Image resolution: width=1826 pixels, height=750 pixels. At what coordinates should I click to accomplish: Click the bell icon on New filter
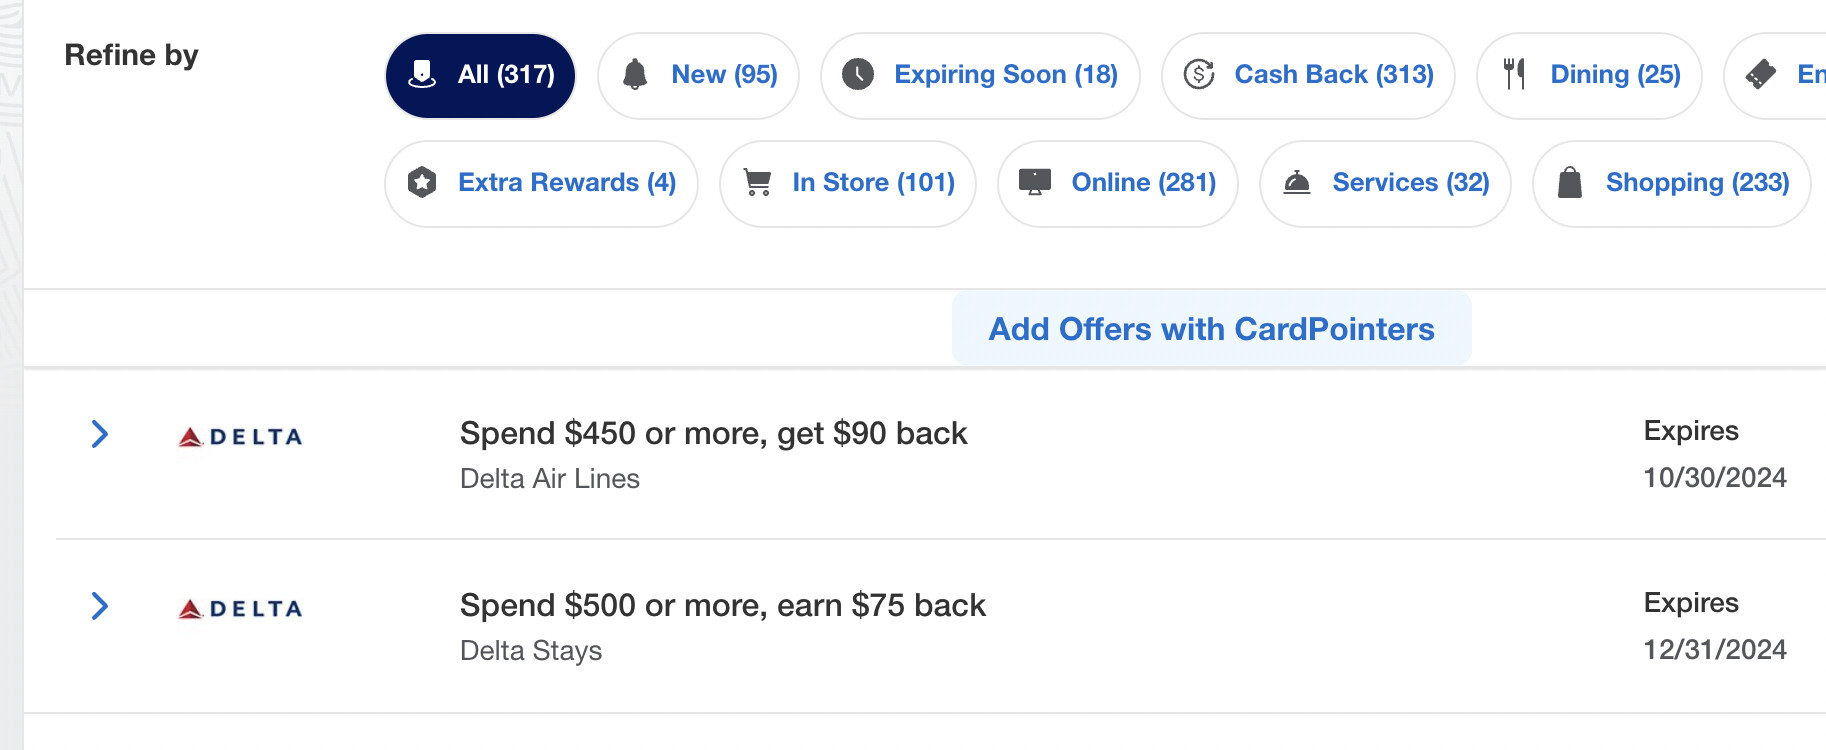pos(635,75)
